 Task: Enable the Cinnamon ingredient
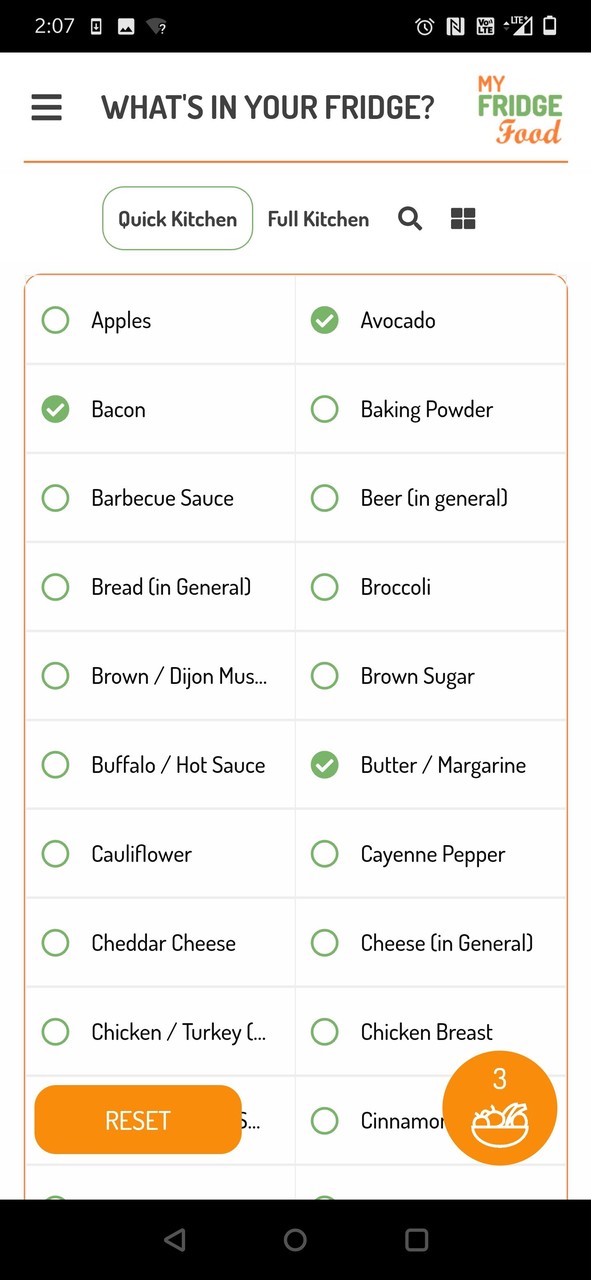[324, 1120]
